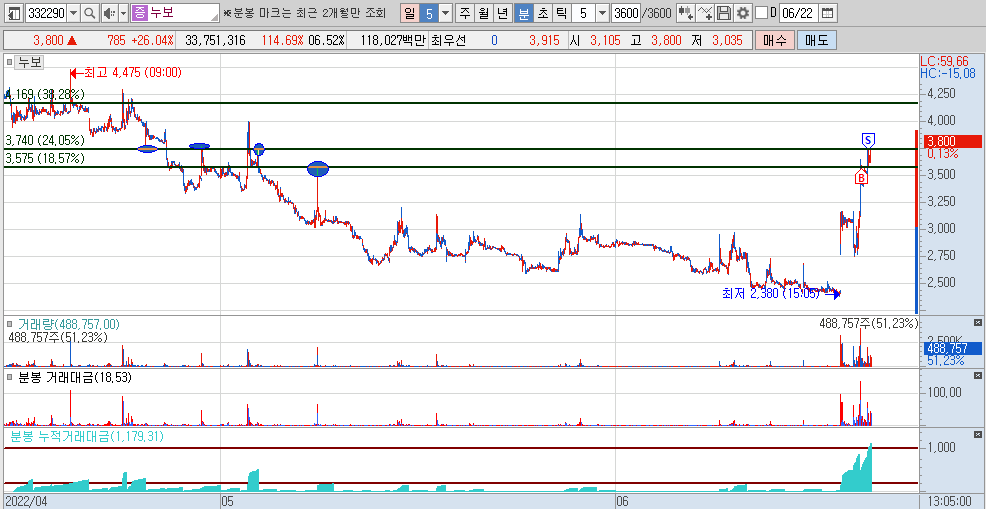Click the 분봉 거래대금 panel square marker
986x509 pixels.
(9, 377)
